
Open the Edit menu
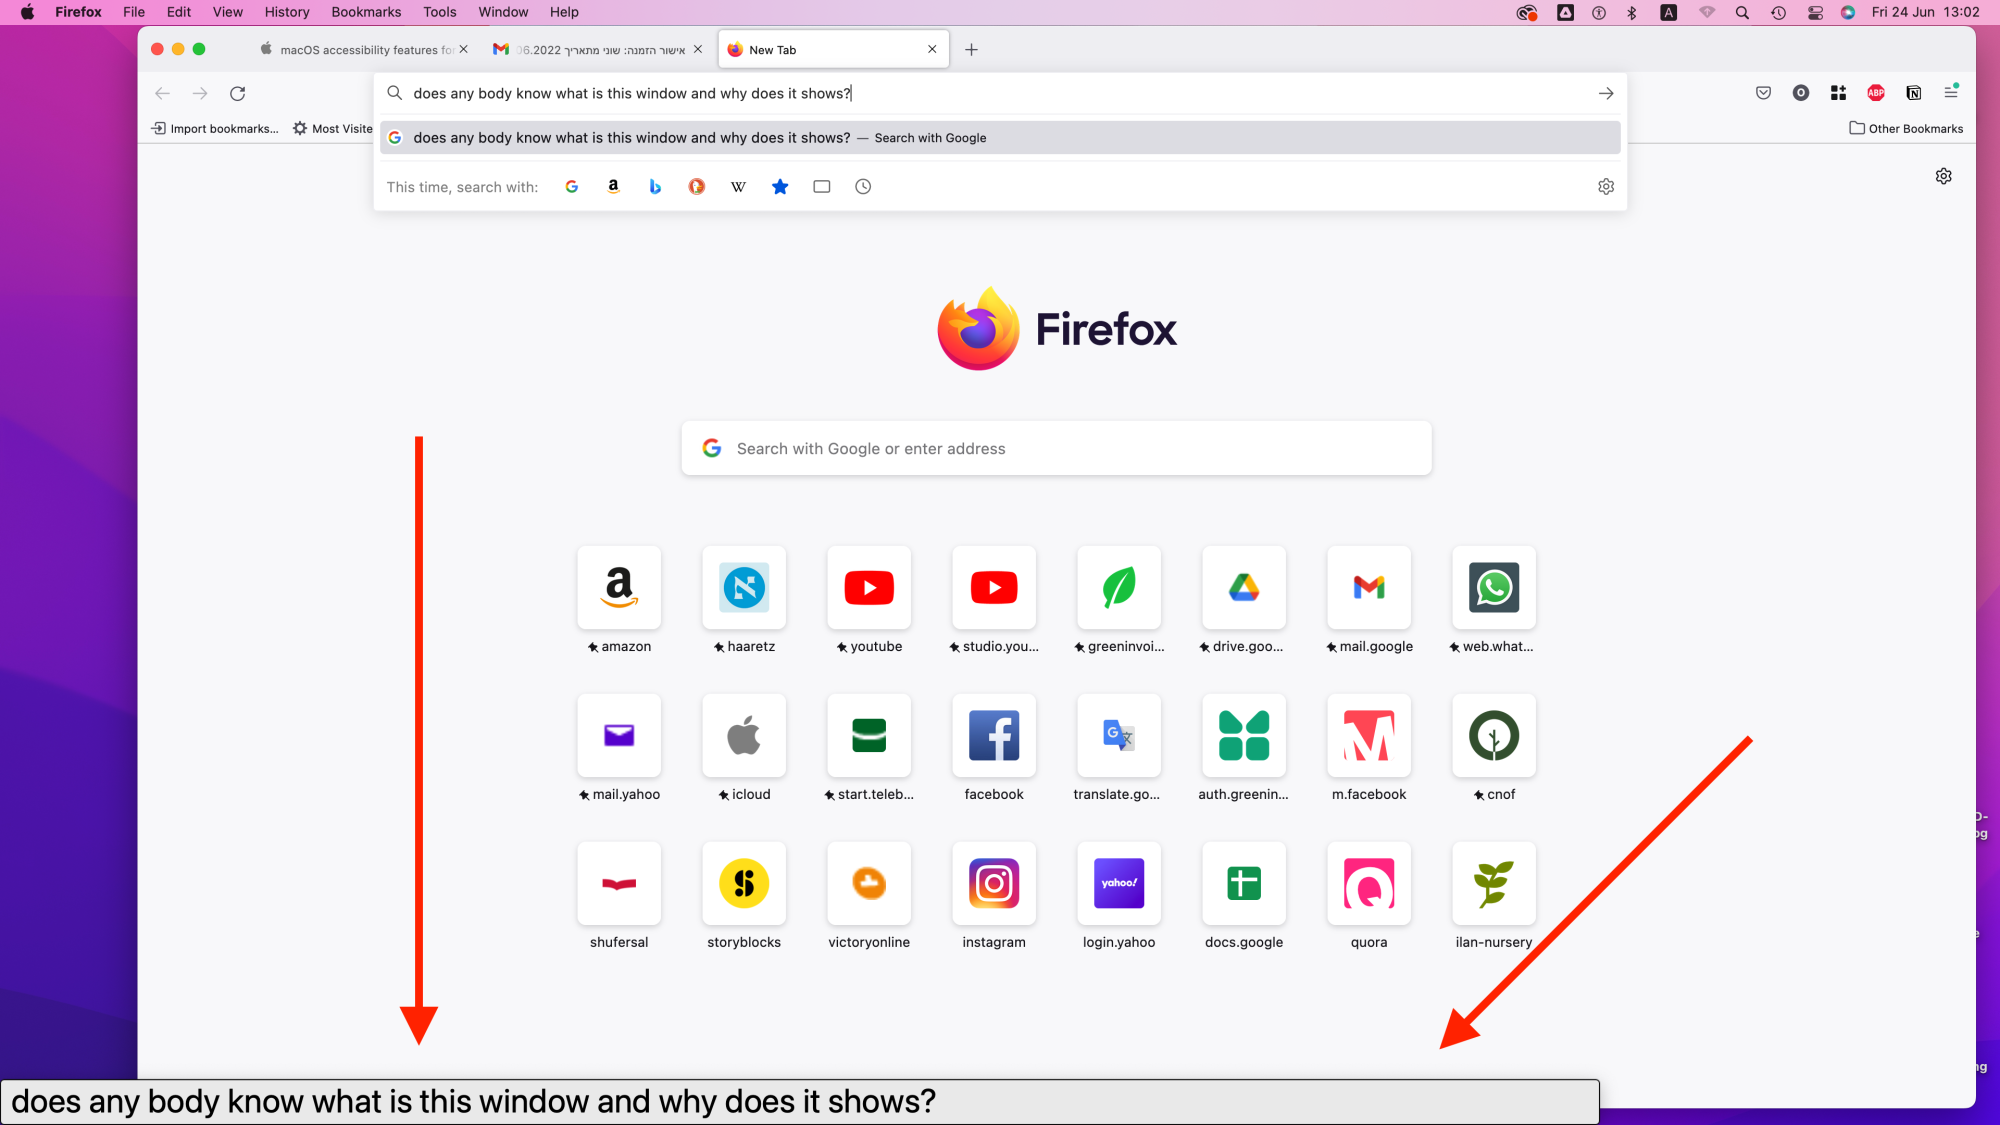coord(179,12)
